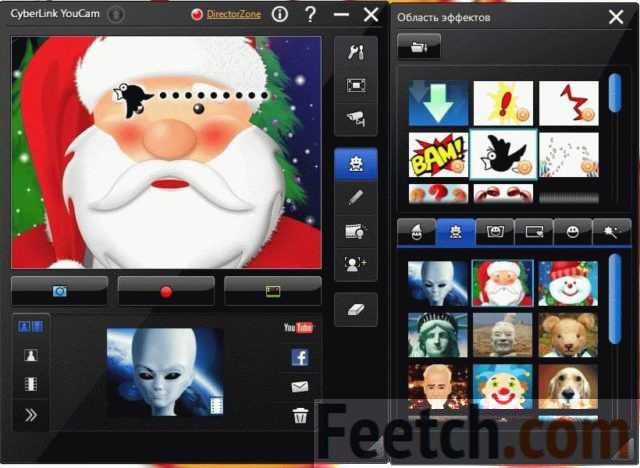Switch to the scenes screen tab
Viewport: 640px width, 468px height.
534,232
